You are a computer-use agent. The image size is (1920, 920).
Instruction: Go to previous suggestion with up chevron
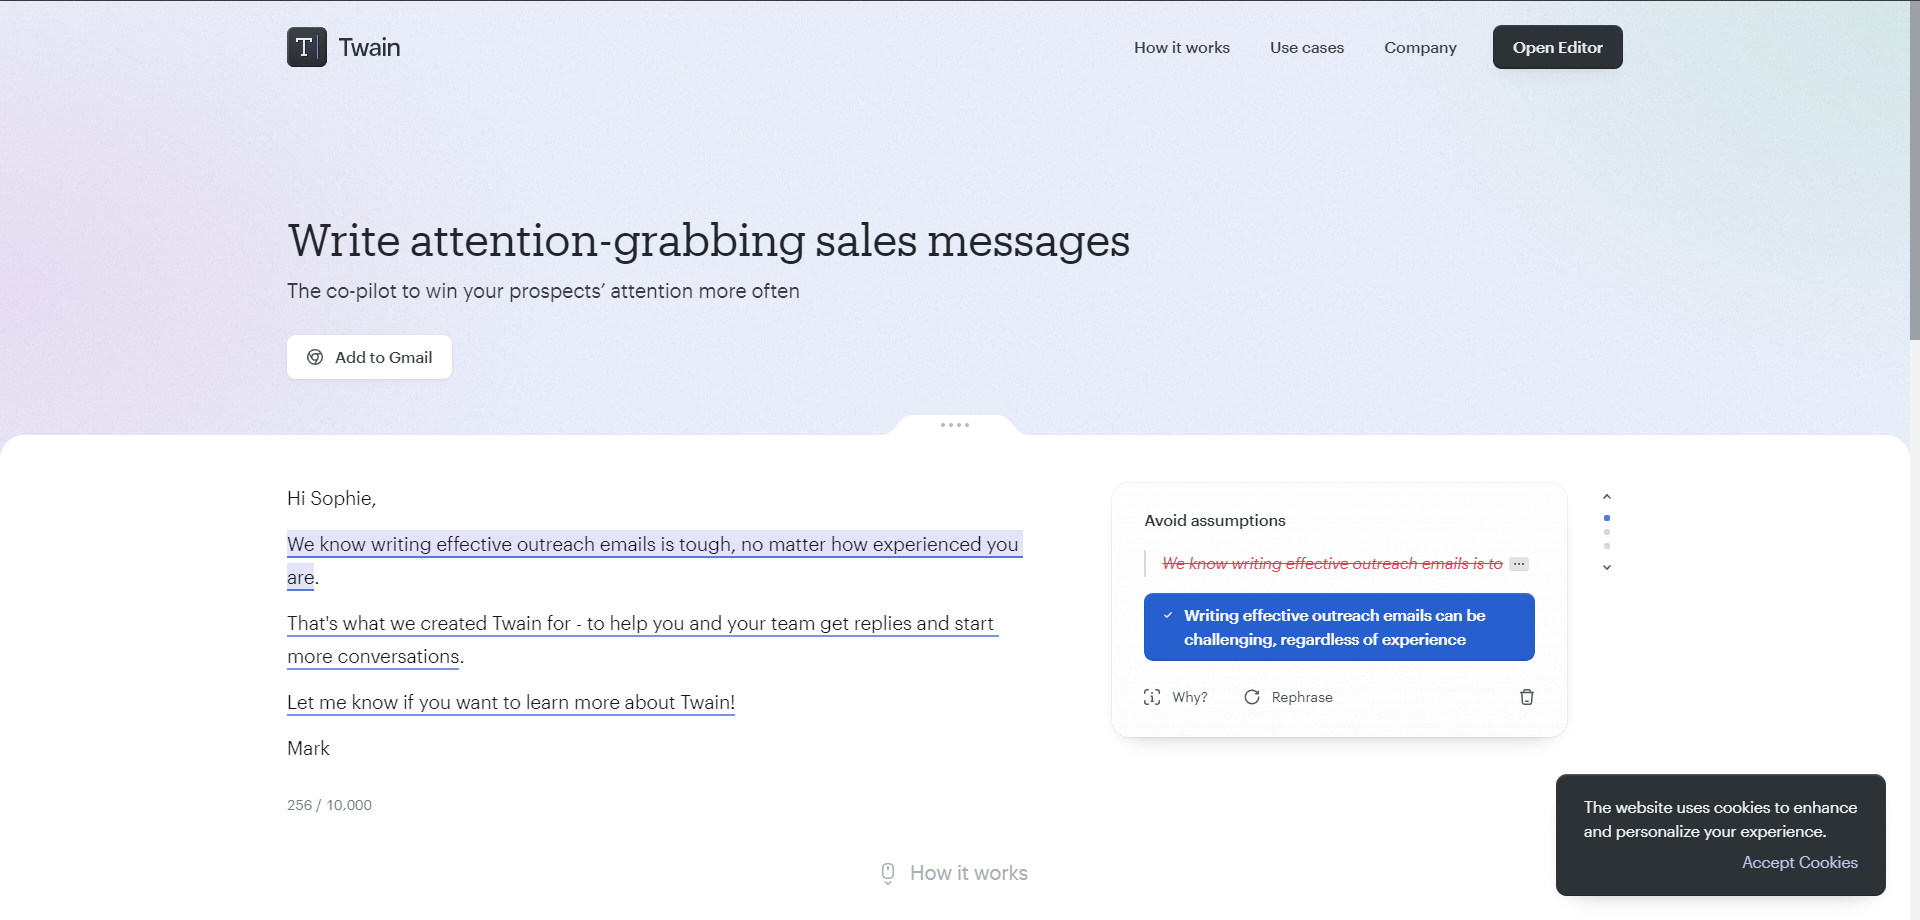[x=1607, y=497]
